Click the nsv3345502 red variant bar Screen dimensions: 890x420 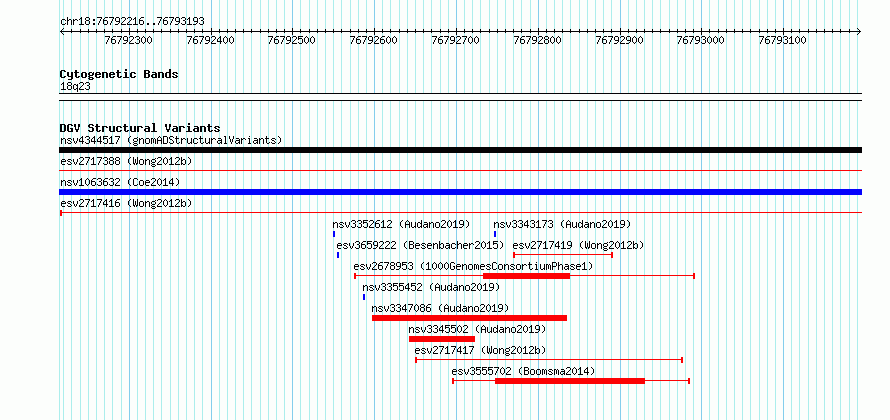point(442,339)
